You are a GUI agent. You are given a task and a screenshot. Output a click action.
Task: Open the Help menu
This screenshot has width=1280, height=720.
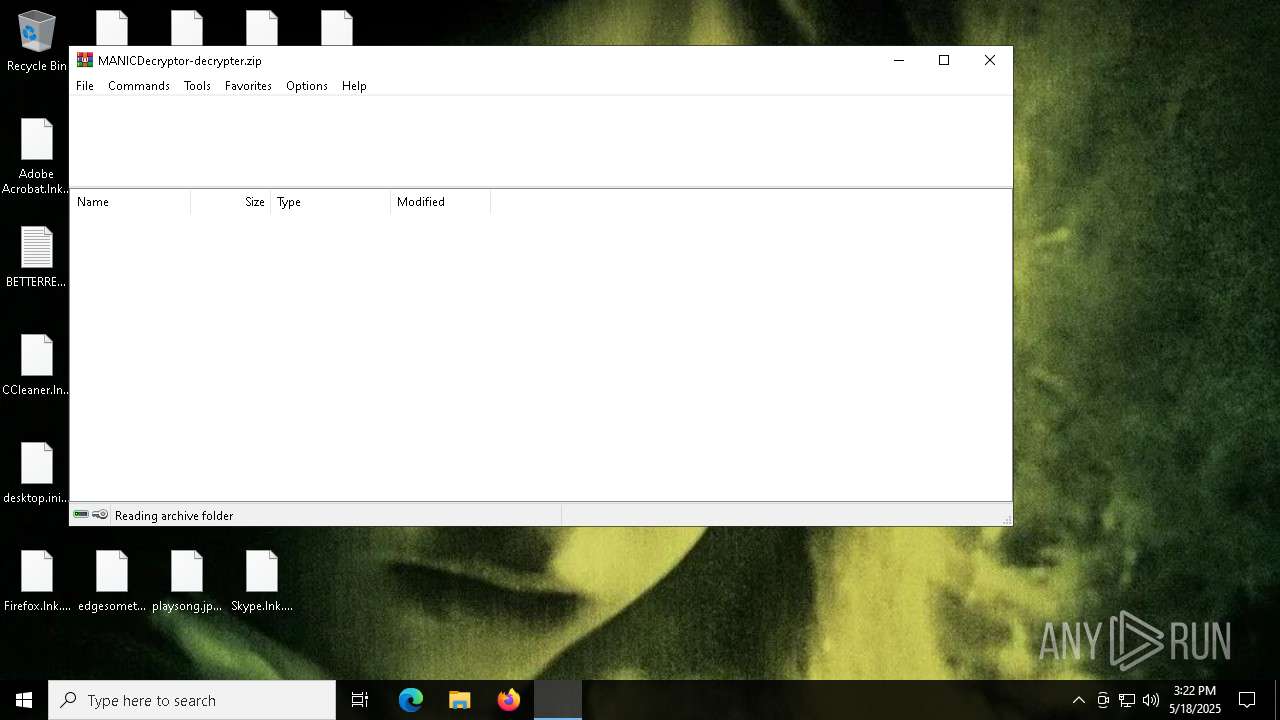[x=354, y=86]
